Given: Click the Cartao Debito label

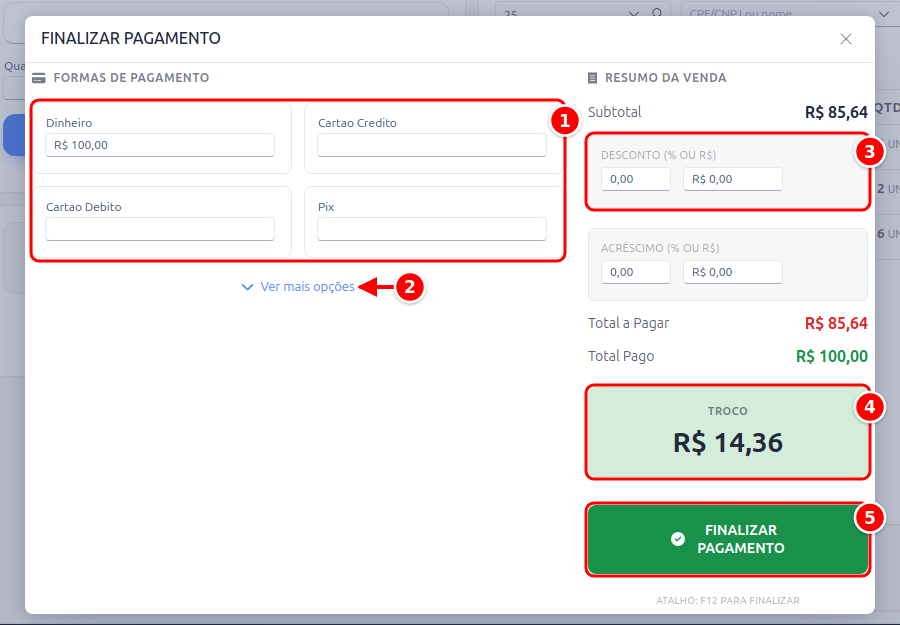Looking at the screenshot, I should point(84,207).
